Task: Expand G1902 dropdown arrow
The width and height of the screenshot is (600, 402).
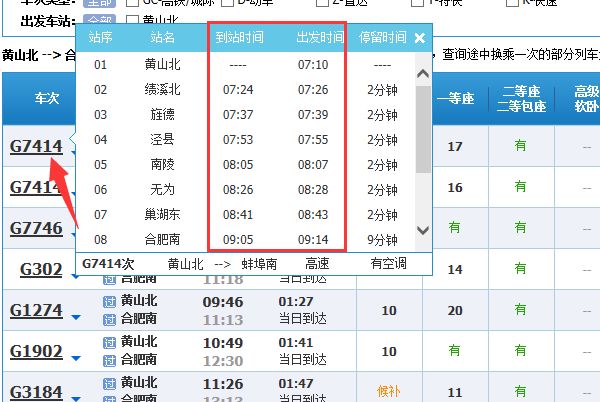Action: [75, 357]
